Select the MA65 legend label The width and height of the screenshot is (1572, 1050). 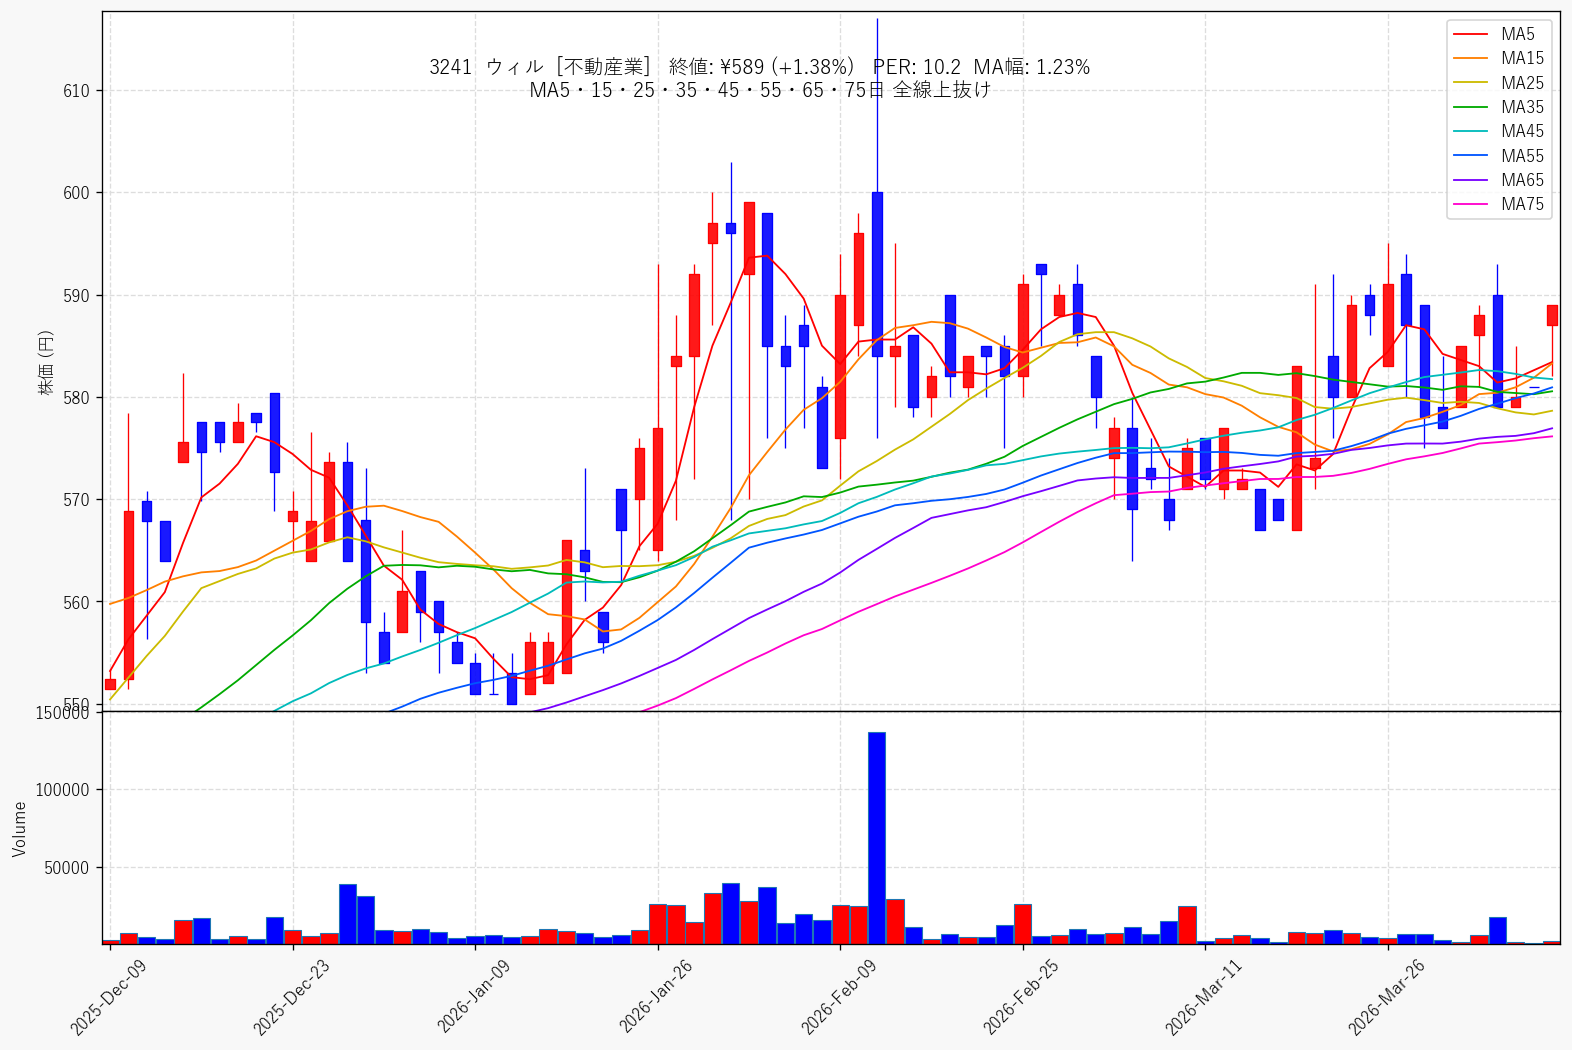tap(1522, 180)
